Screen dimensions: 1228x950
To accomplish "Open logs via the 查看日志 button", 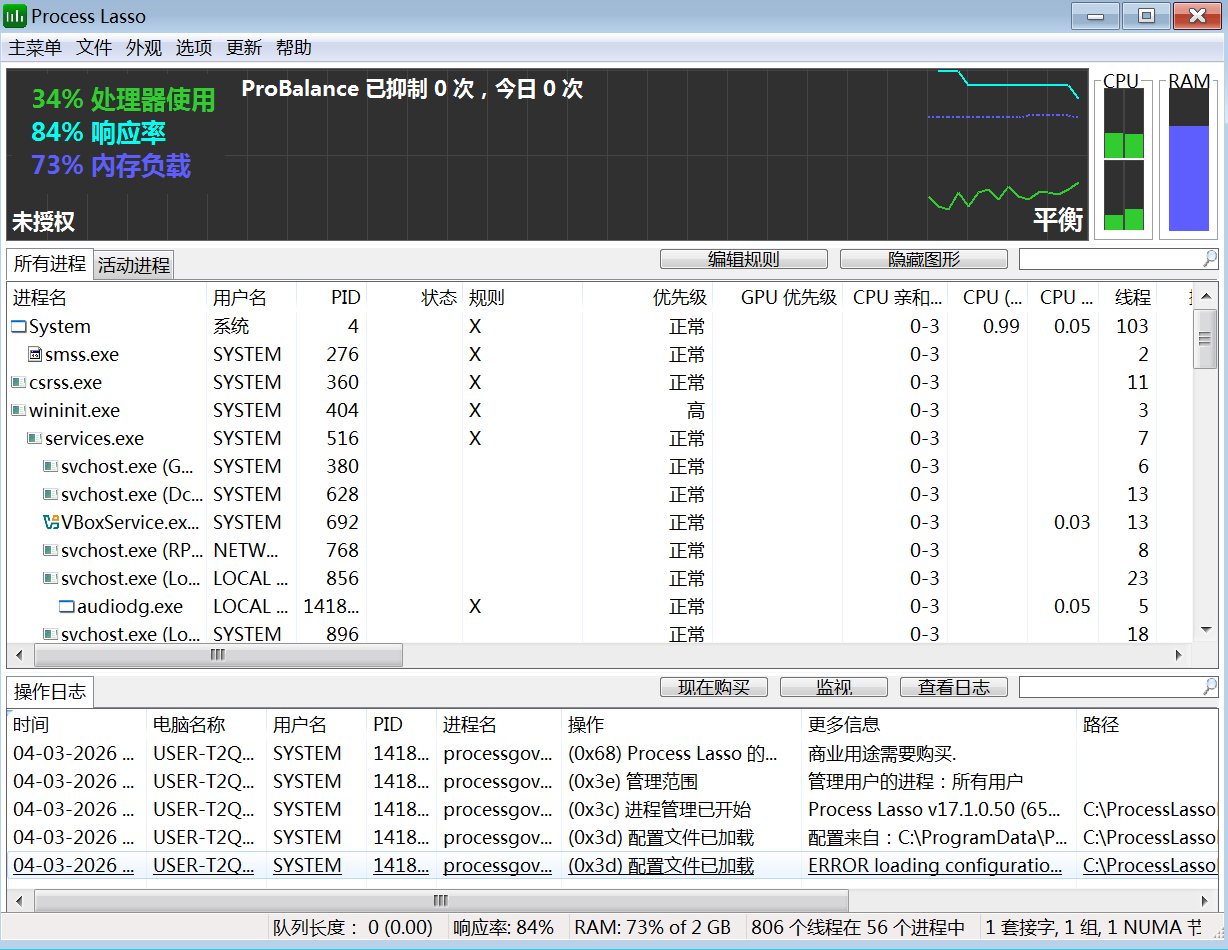I will pos(952,686).
